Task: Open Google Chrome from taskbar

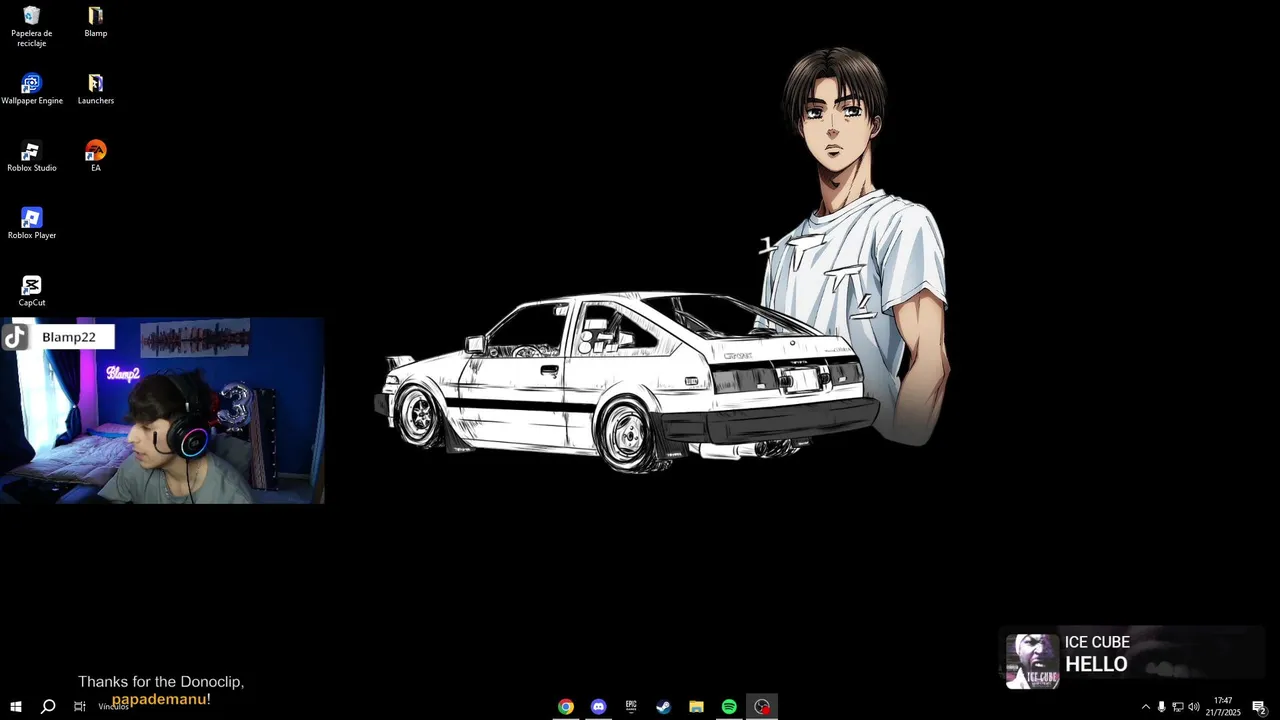Action: tap(566, 707)
